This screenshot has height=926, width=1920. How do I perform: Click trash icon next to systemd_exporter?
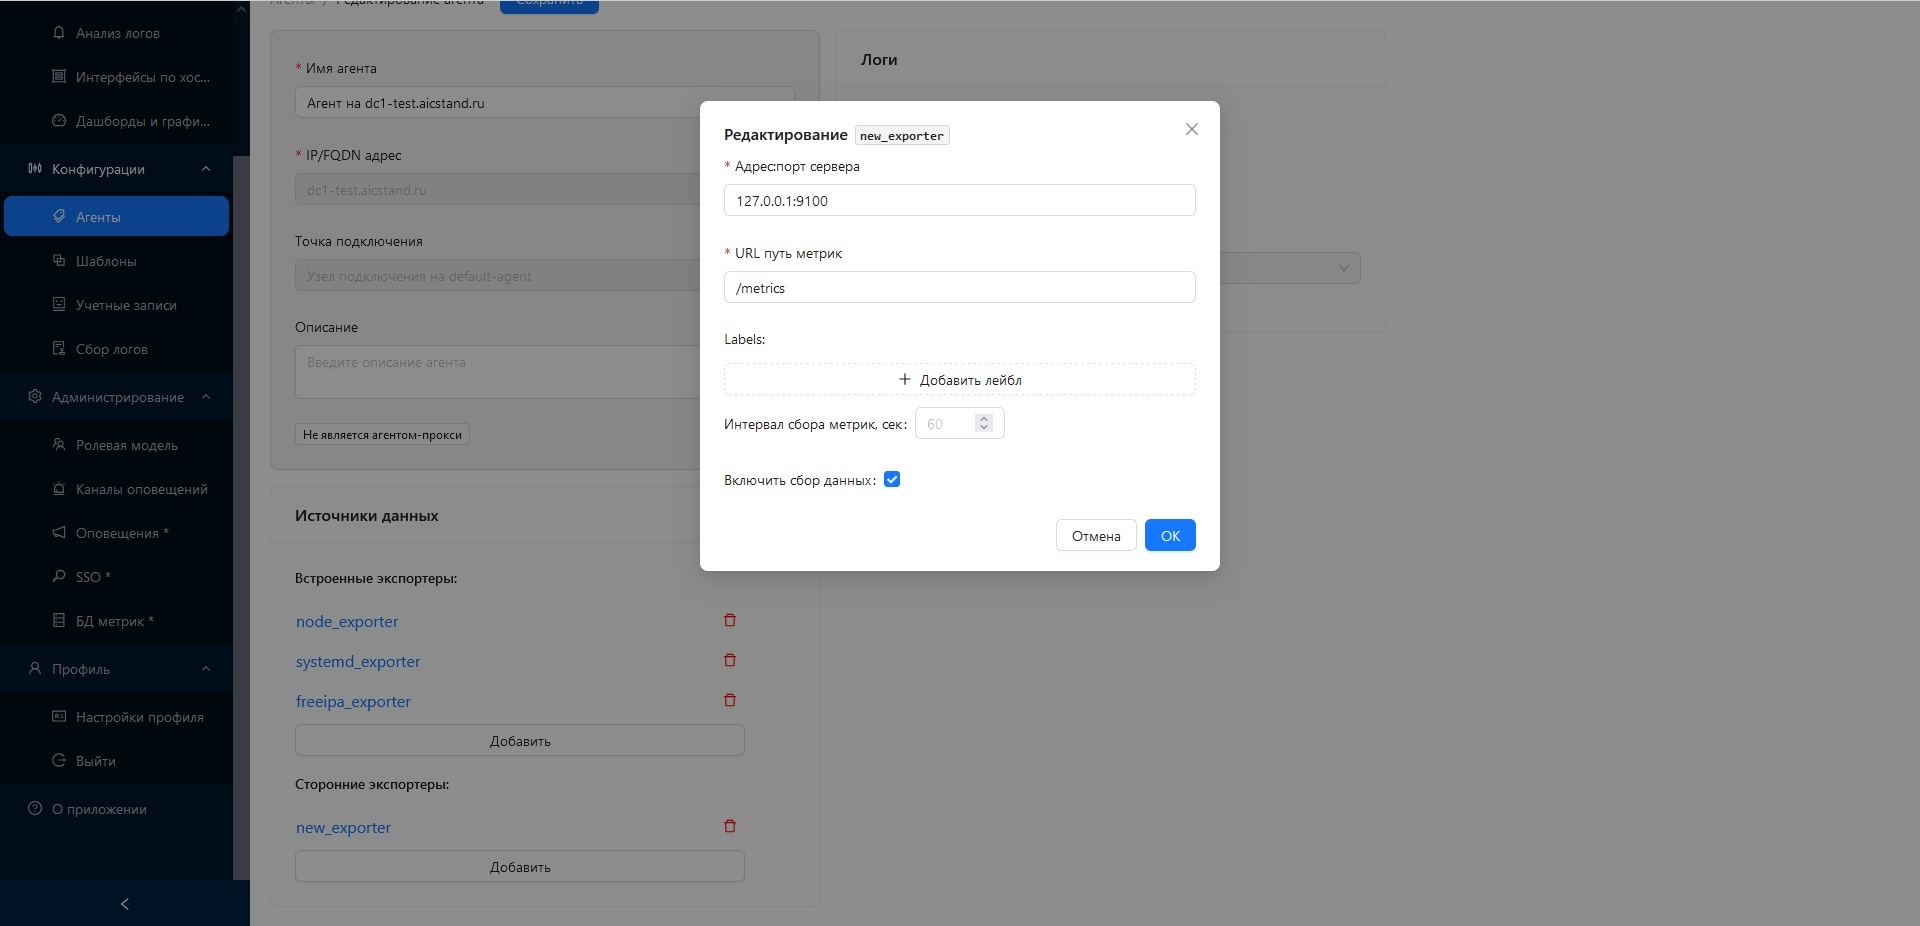click(x=730, y=660)
